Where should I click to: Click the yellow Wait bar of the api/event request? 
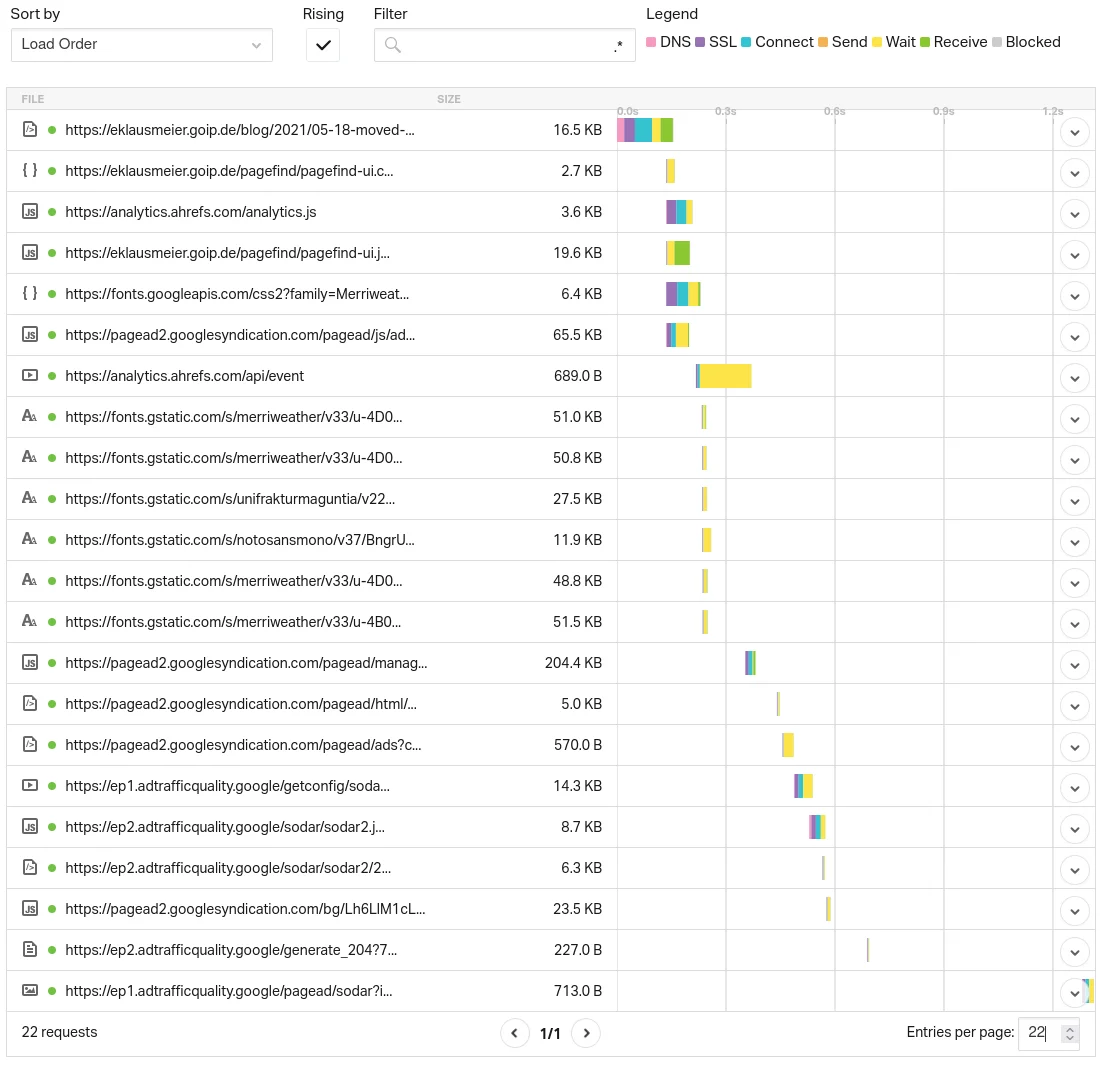point(725,376)
